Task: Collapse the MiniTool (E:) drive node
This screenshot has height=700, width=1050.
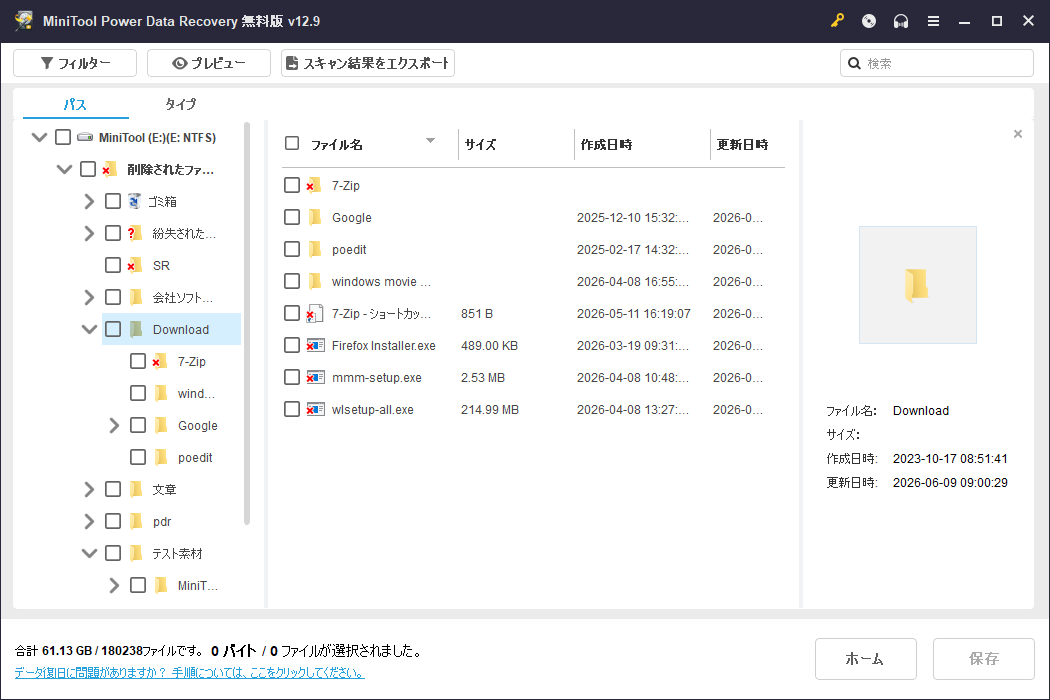Action: 40,137
